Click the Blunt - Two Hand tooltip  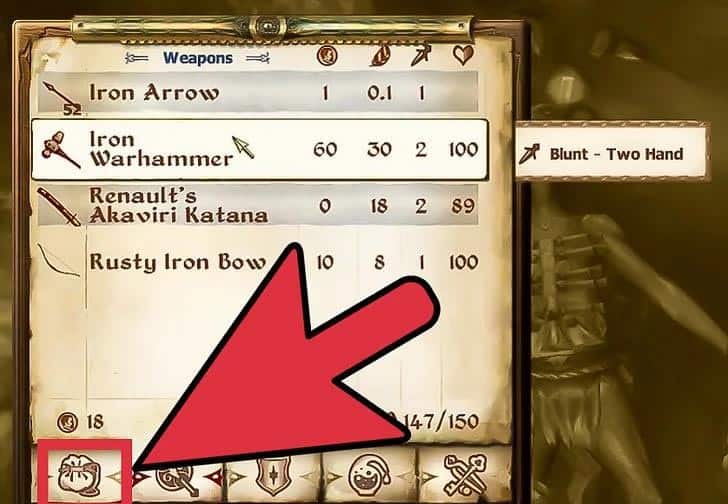point(612,152)
